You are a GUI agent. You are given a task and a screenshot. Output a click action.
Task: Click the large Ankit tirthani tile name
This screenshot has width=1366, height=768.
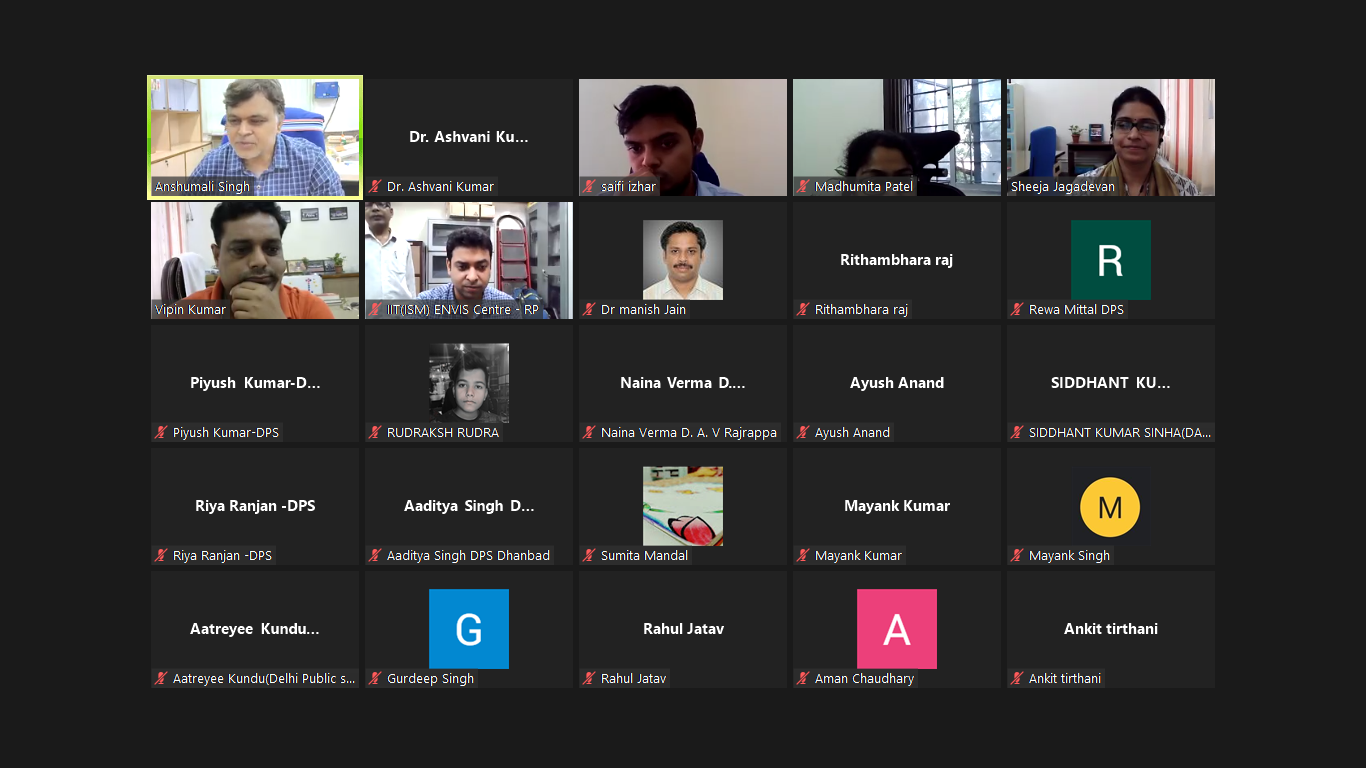(x=1111, y=629)
